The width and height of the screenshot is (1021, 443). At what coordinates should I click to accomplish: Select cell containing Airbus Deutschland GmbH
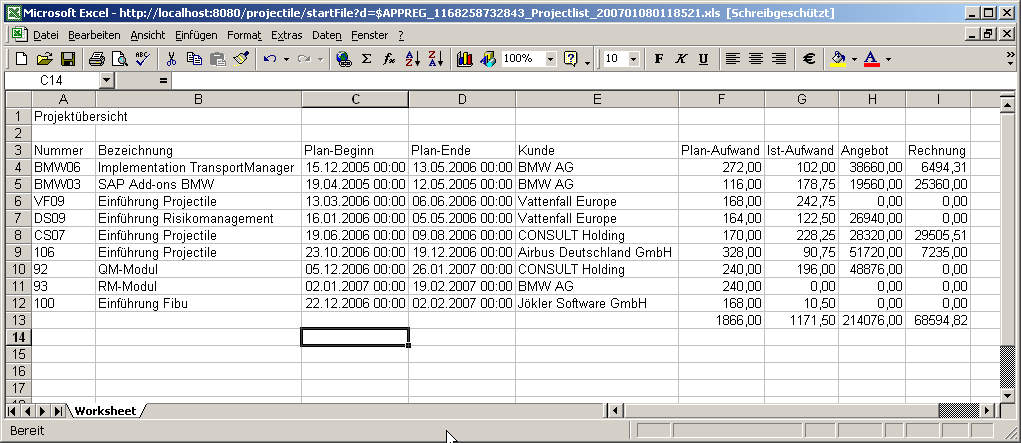click(596, 252)
